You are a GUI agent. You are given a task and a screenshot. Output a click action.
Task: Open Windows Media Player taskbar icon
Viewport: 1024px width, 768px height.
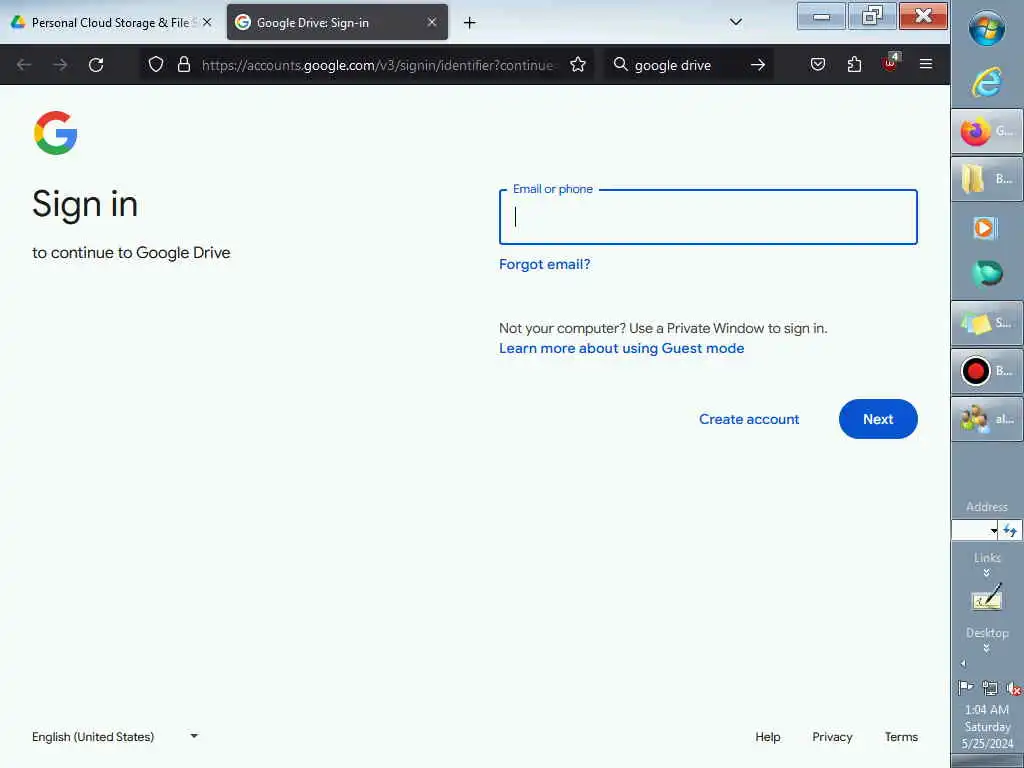(x=985, y=227)
